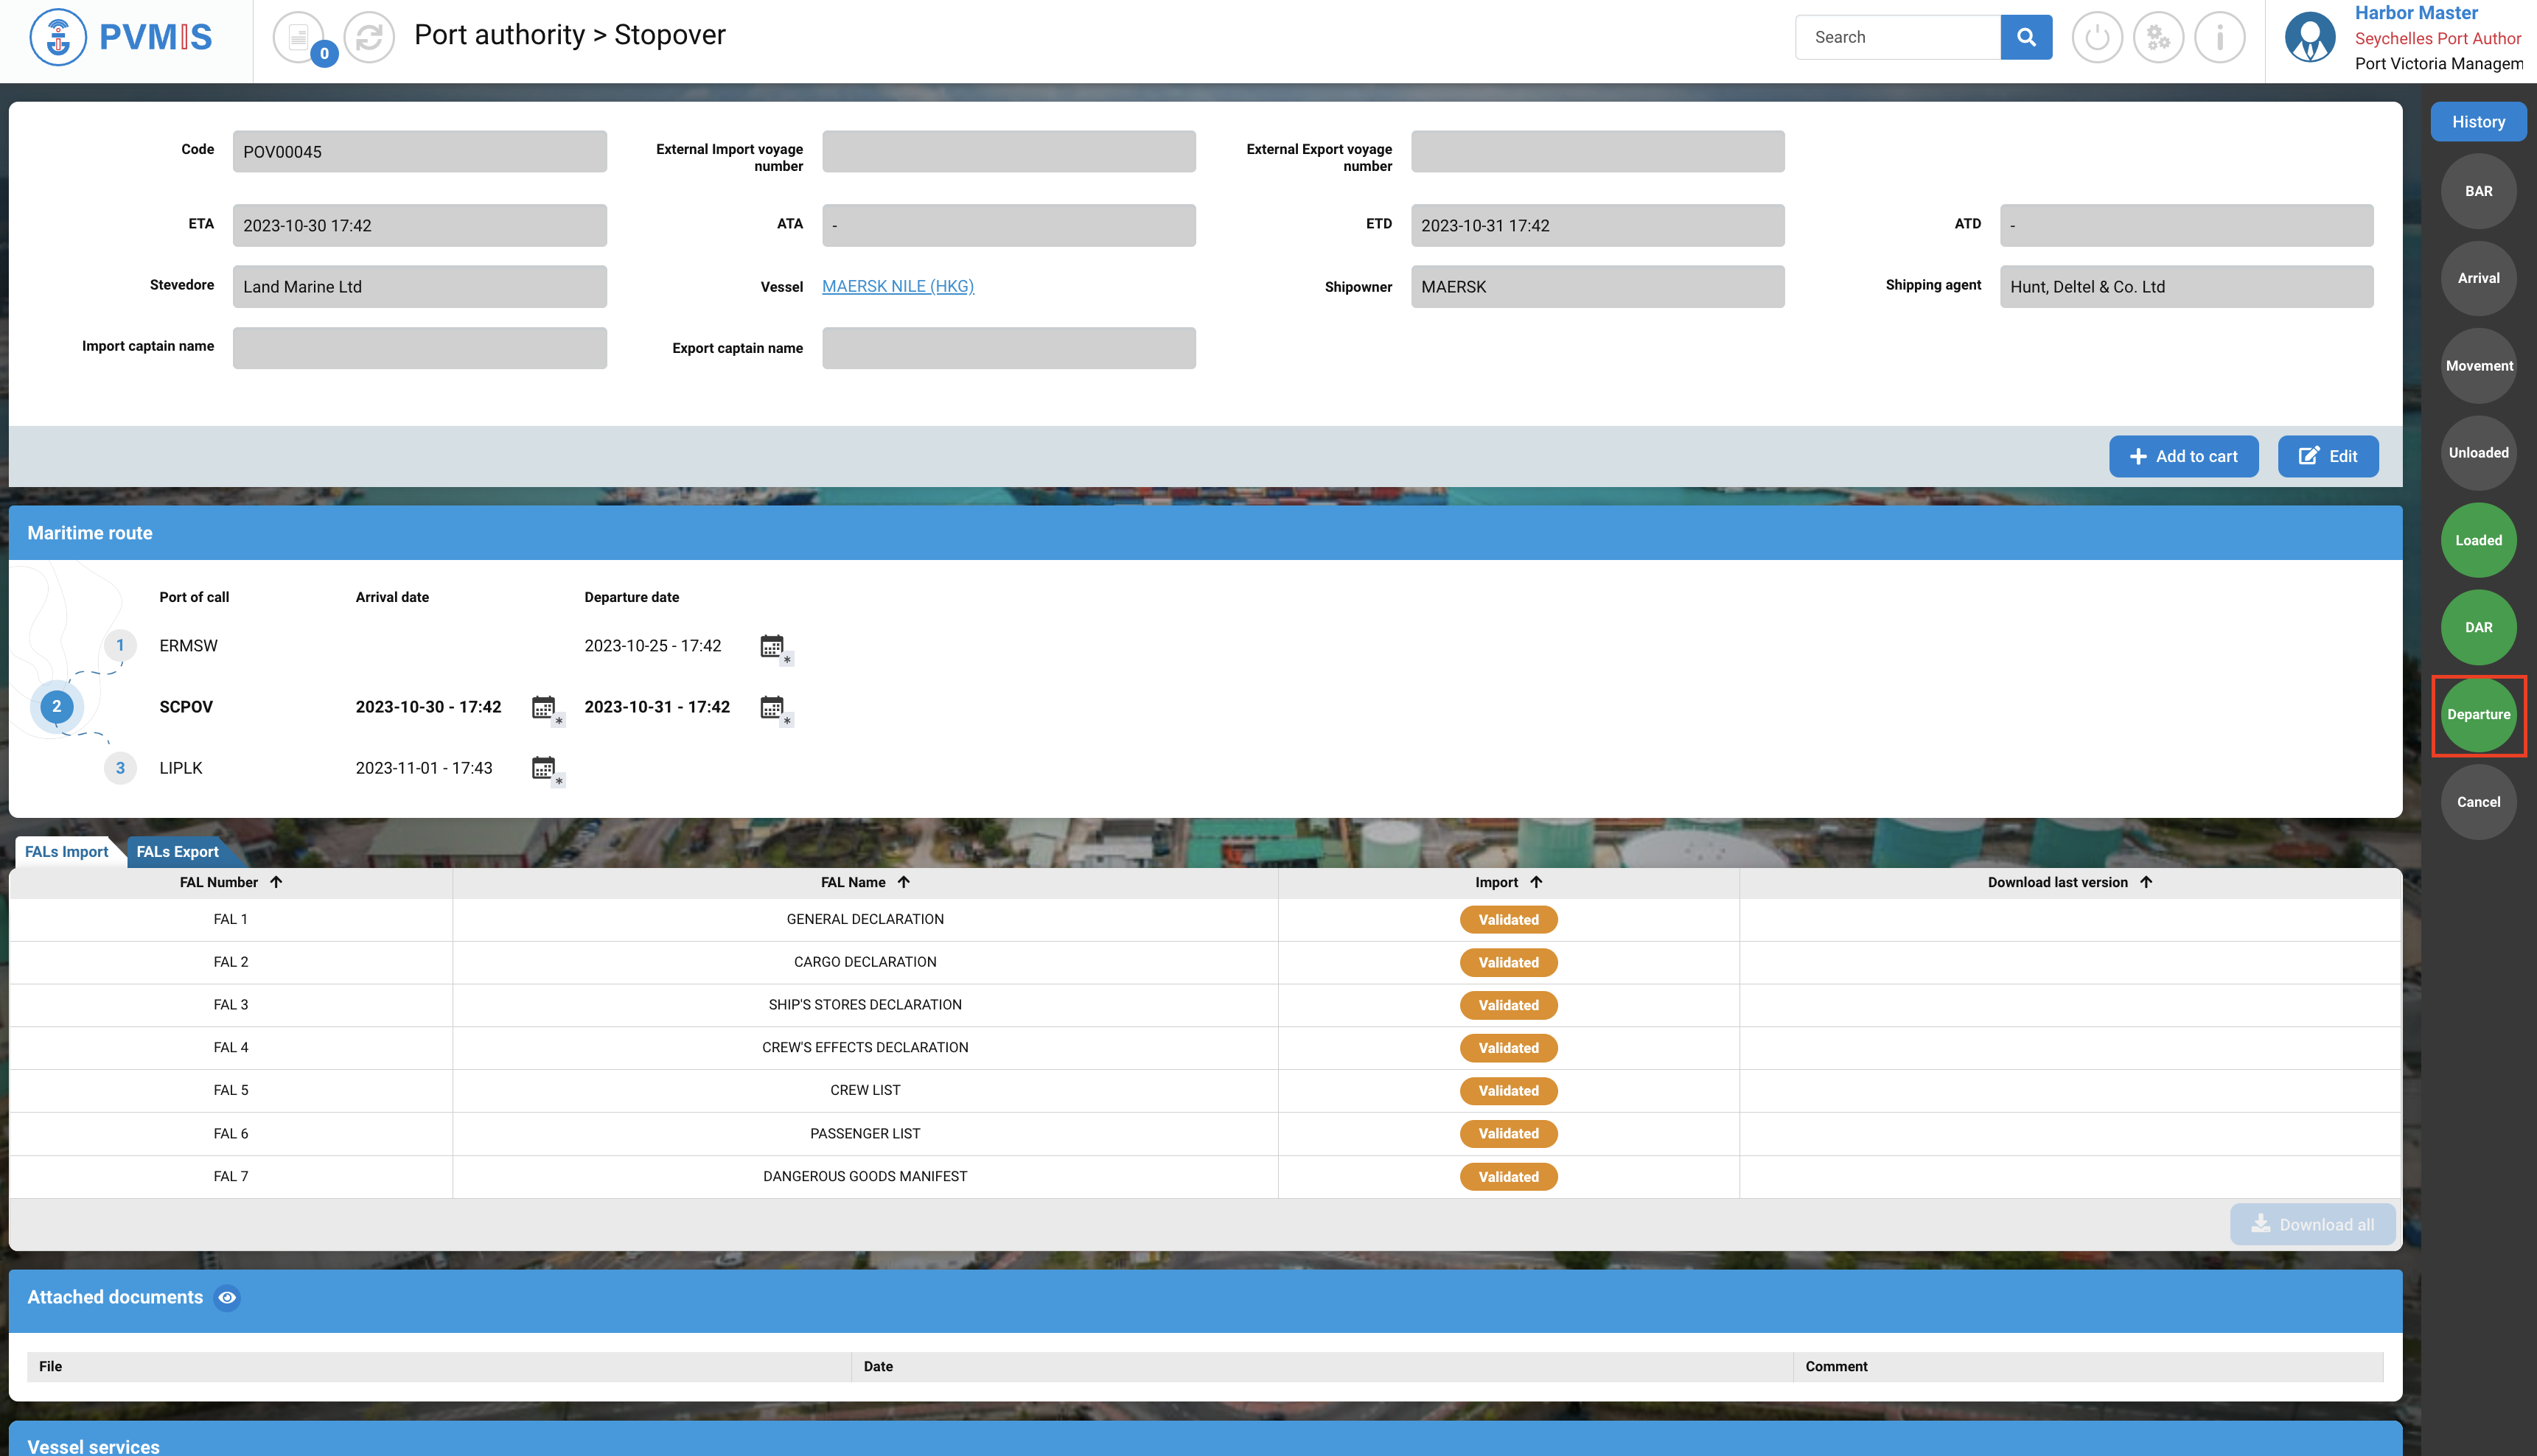Image resolution: width=2537 pixels, height=1456 pixels.
Task: Click the PVMIS anchor logo icon
Action: [58, 37]
